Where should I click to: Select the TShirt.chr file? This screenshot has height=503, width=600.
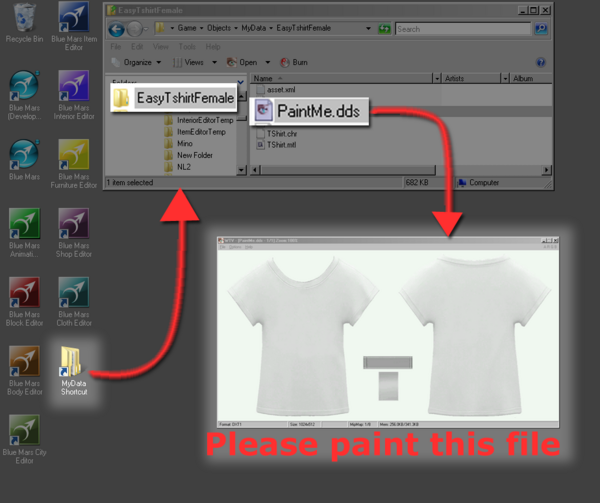point(277,133)
